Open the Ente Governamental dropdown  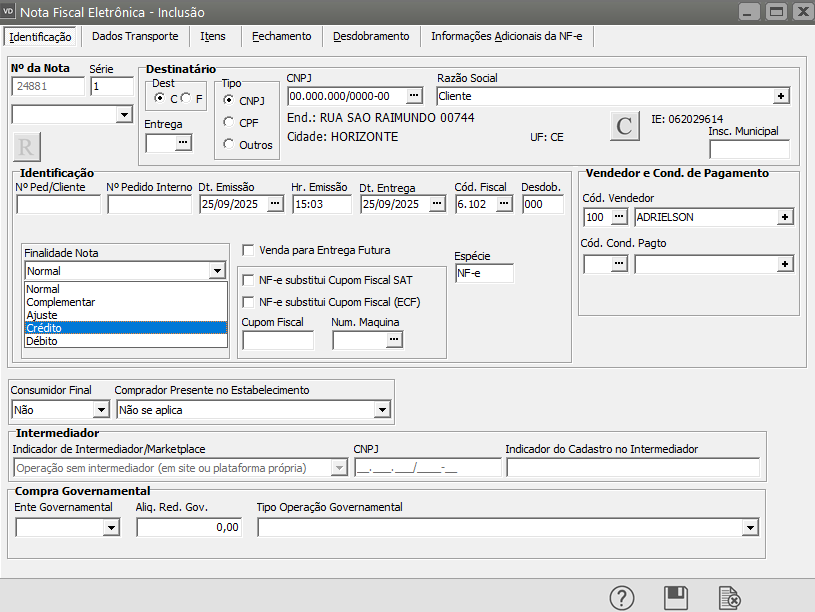click(x=111, y=528)
